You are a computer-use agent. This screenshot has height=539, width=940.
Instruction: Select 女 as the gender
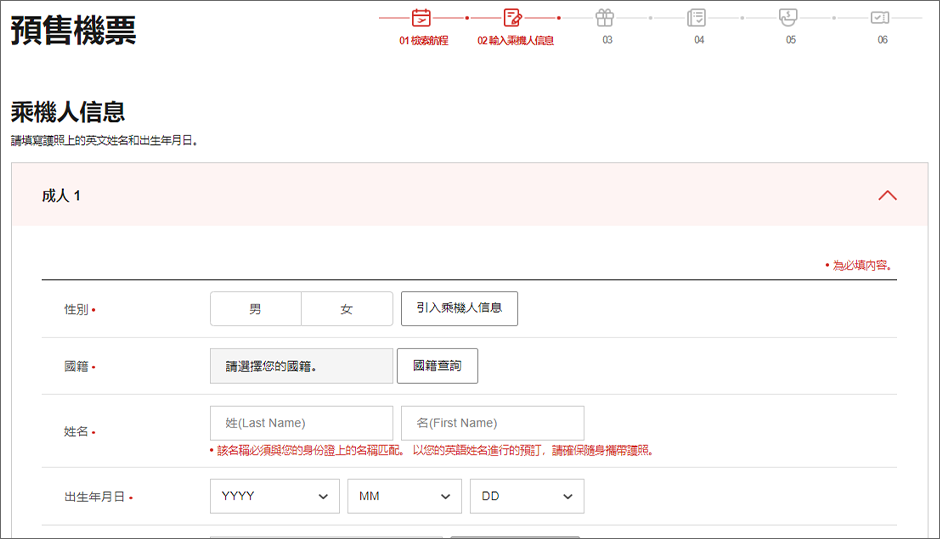(x=346, y=309)
